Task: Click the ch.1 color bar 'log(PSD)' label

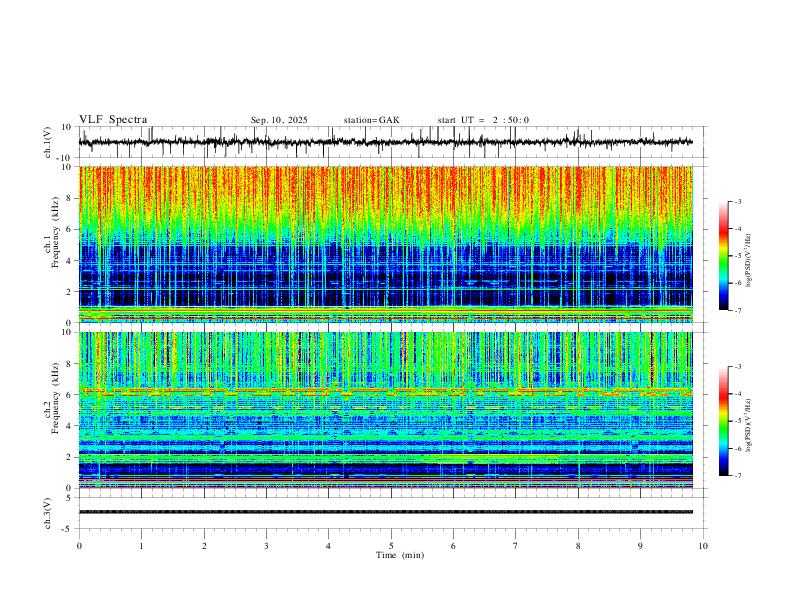Action: coord(749,260)
